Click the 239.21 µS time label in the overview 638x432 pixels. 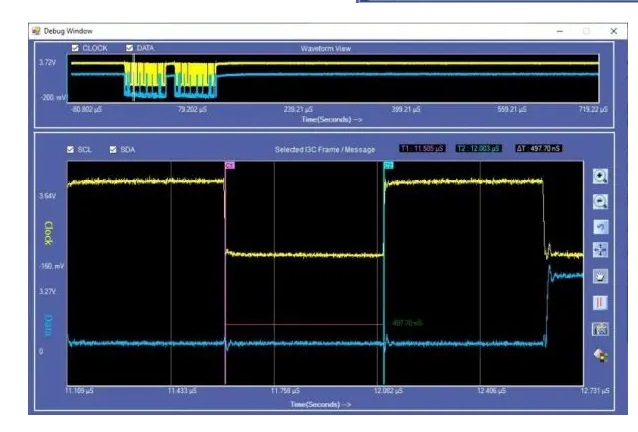pyautogui.click(x=298, y=109)
